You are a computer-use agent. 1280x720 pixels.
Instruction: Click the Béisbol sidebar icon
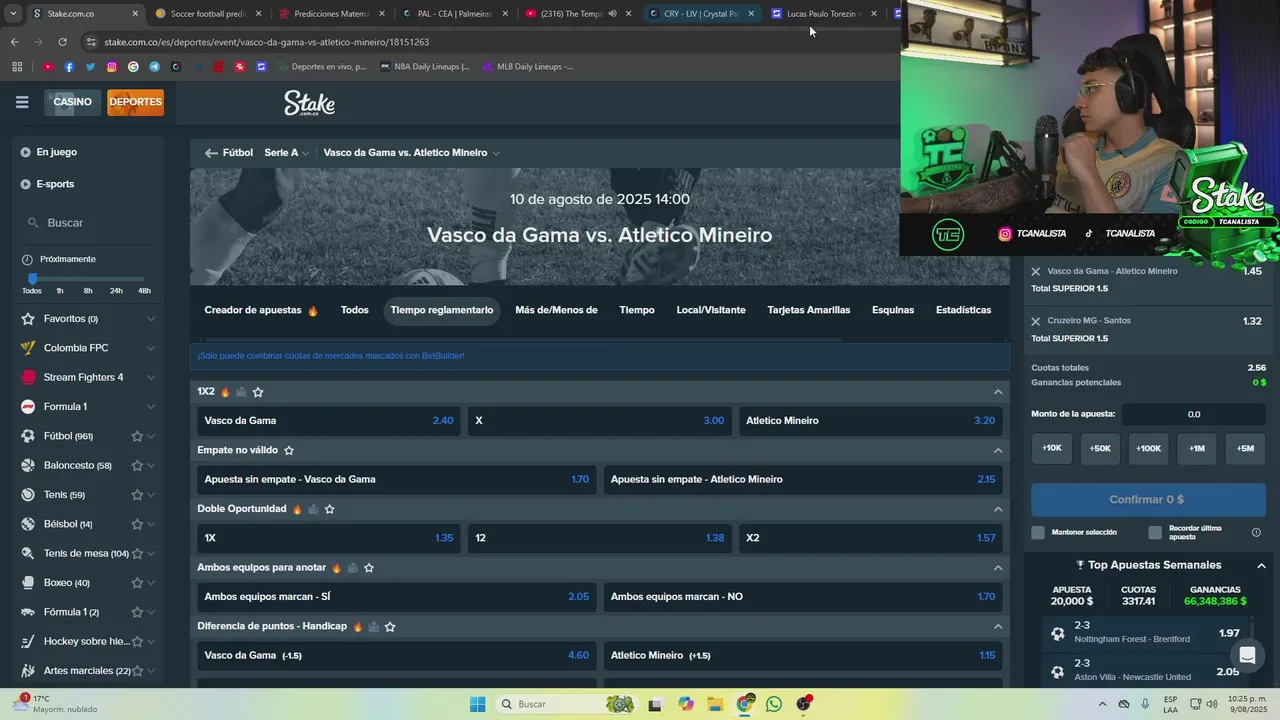click(x=28, y=524)
